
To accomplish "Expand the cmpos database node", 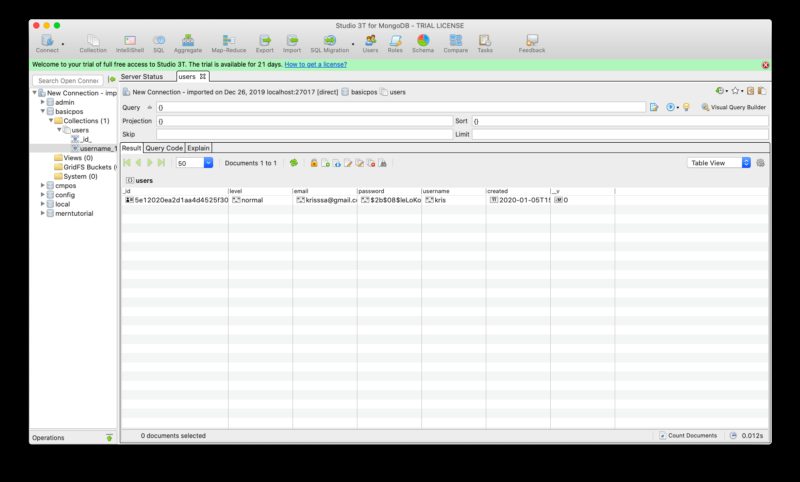I will (x=43, y=185).
